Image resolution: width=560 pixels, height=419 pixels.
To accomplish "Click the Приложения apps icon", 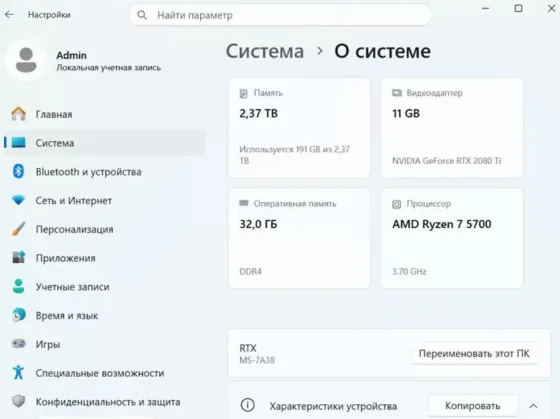I will 18,257.
